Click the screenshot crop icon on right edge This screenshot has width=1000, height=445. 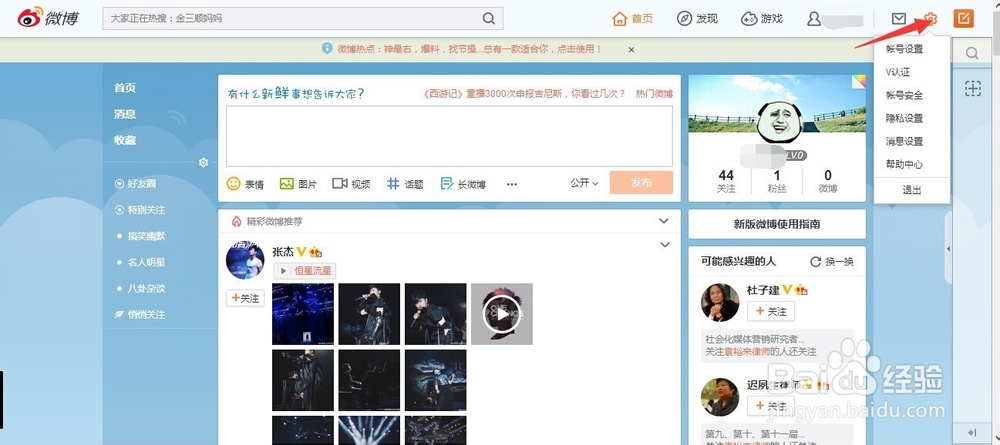click(x=973, y=89)
